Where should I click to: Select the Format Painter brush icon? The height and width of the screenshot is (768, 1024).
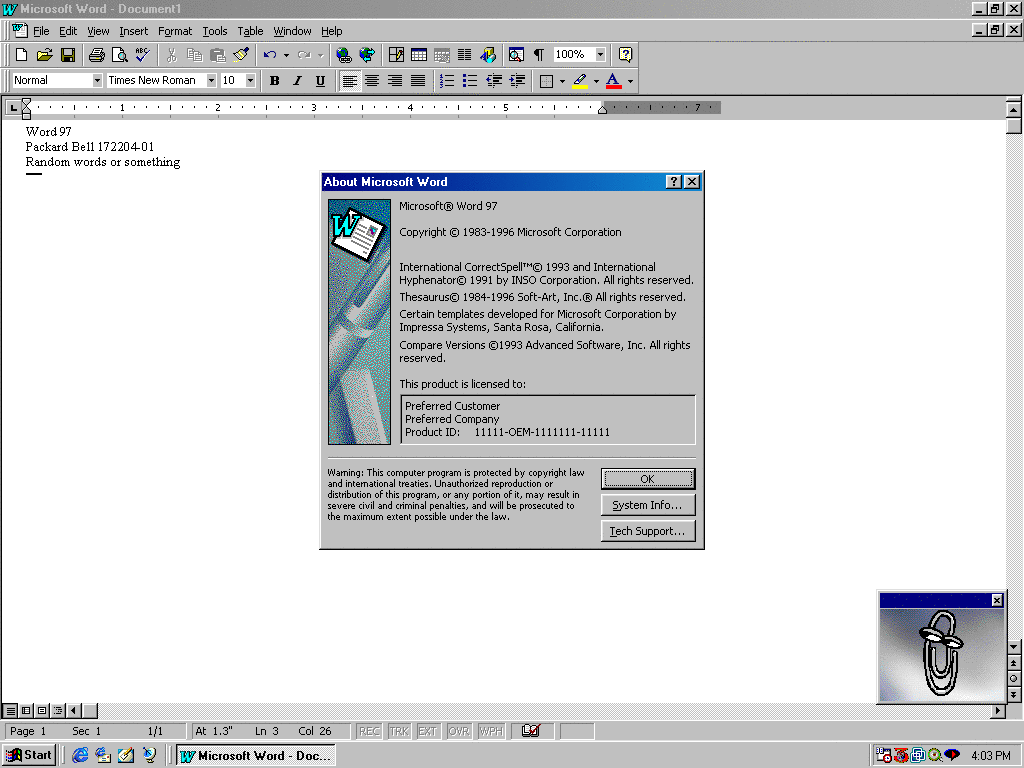click(241, 55)
